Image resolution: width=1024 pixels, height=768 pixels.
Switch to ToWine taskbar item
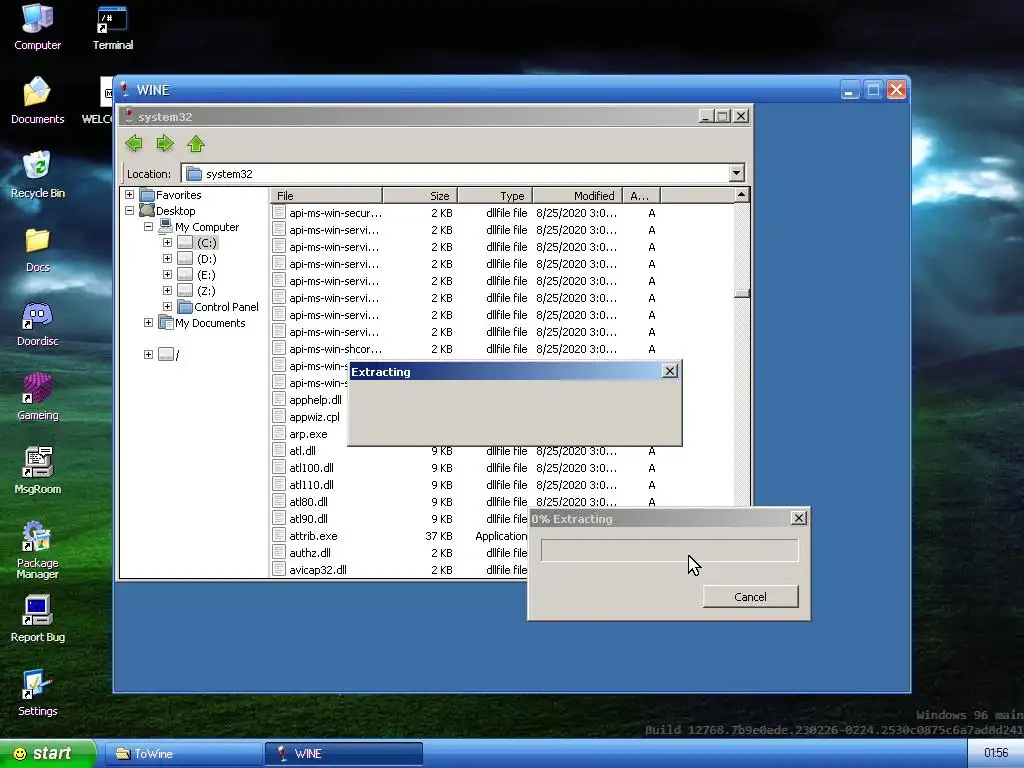[183, 754]
